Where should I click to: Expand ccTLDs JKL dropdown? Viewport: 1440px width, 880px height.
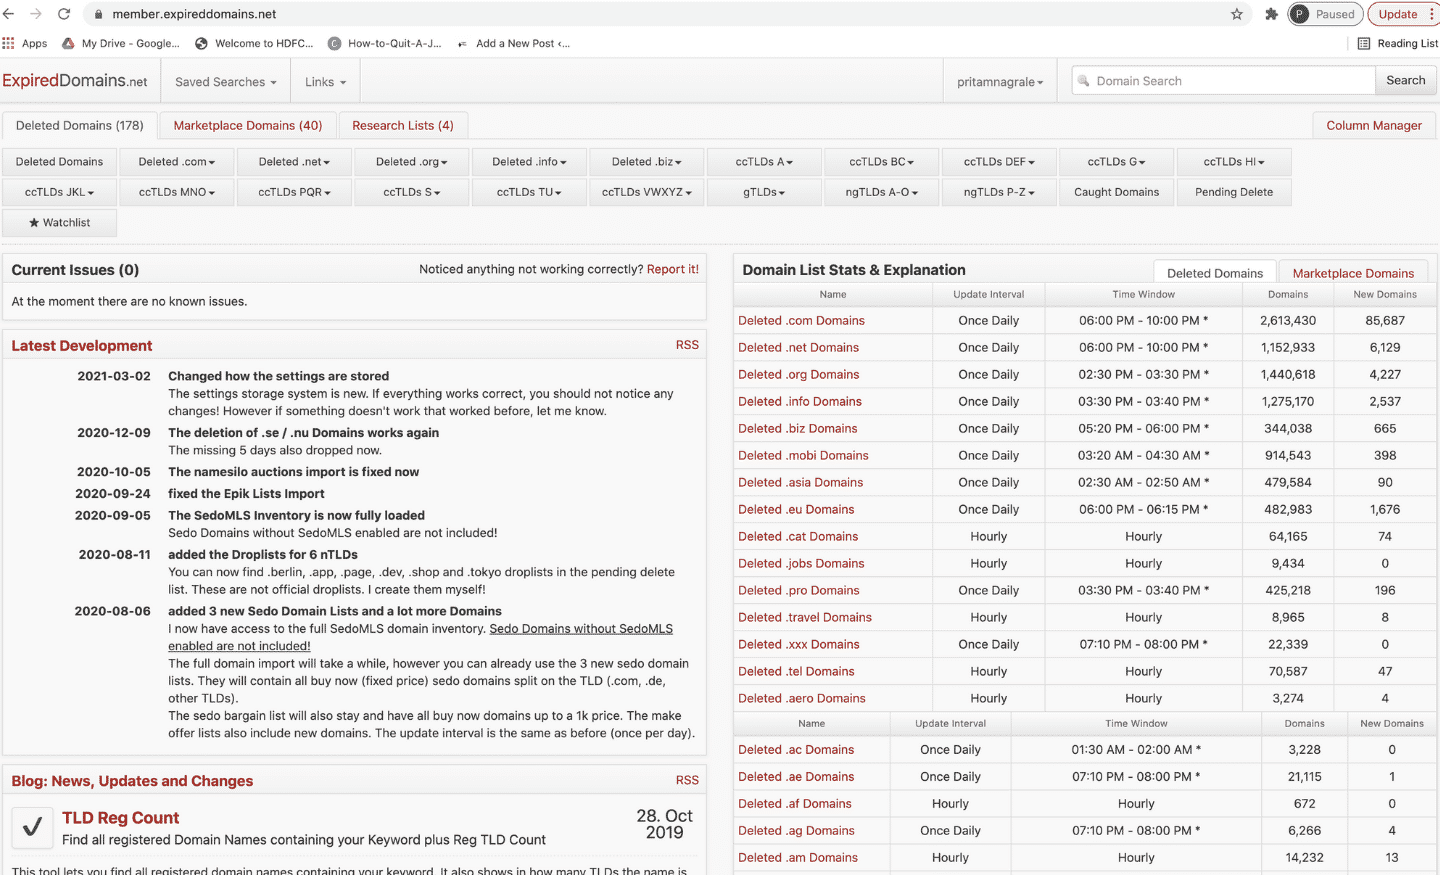[x=59, y=192]
